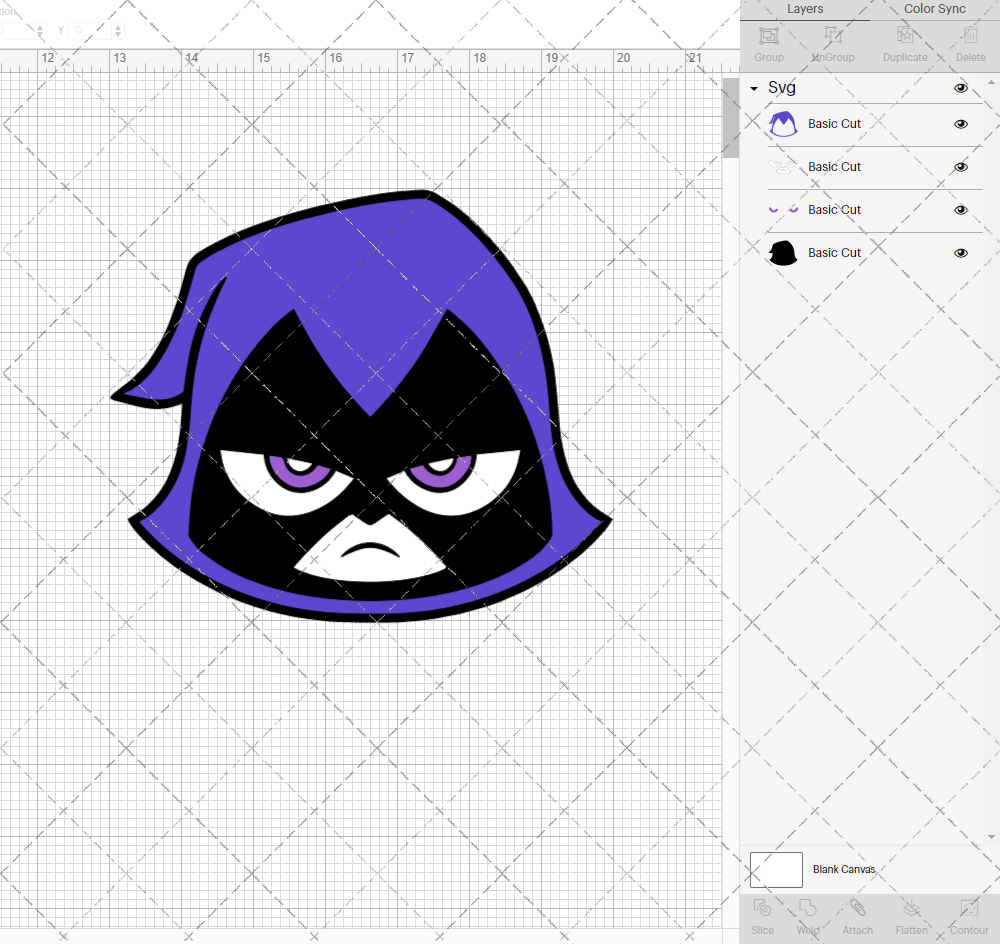Image resolution: width=1000 pixels, height=944 pixels.
Task: Click the Svg group name
Action: (782, 88)
